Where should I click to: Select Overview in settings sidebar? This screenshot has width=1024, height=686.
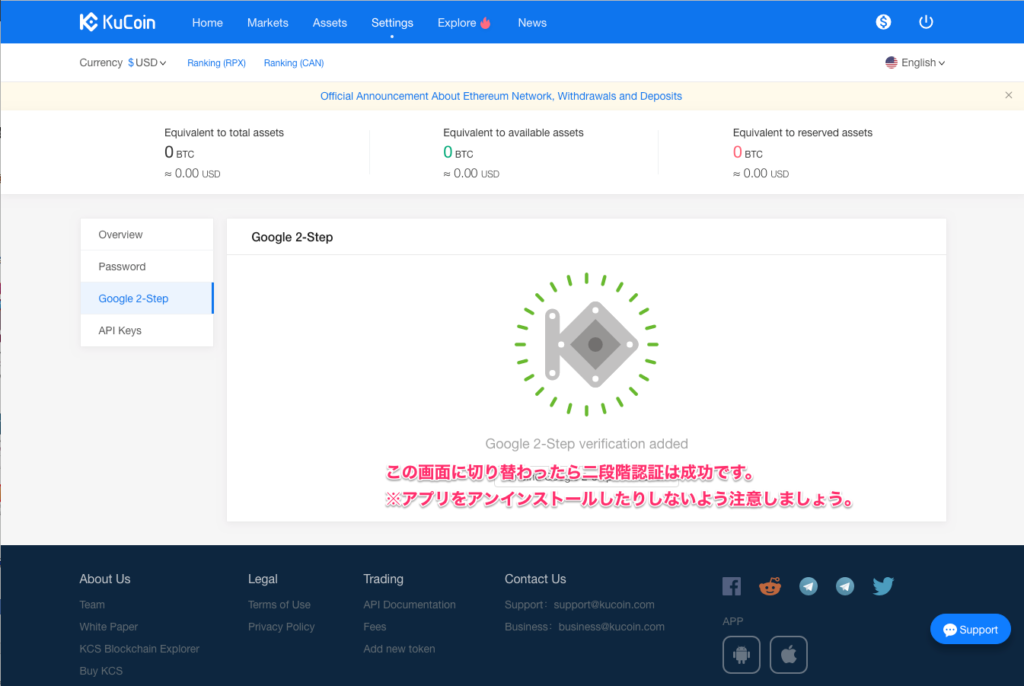click(147, 235)
